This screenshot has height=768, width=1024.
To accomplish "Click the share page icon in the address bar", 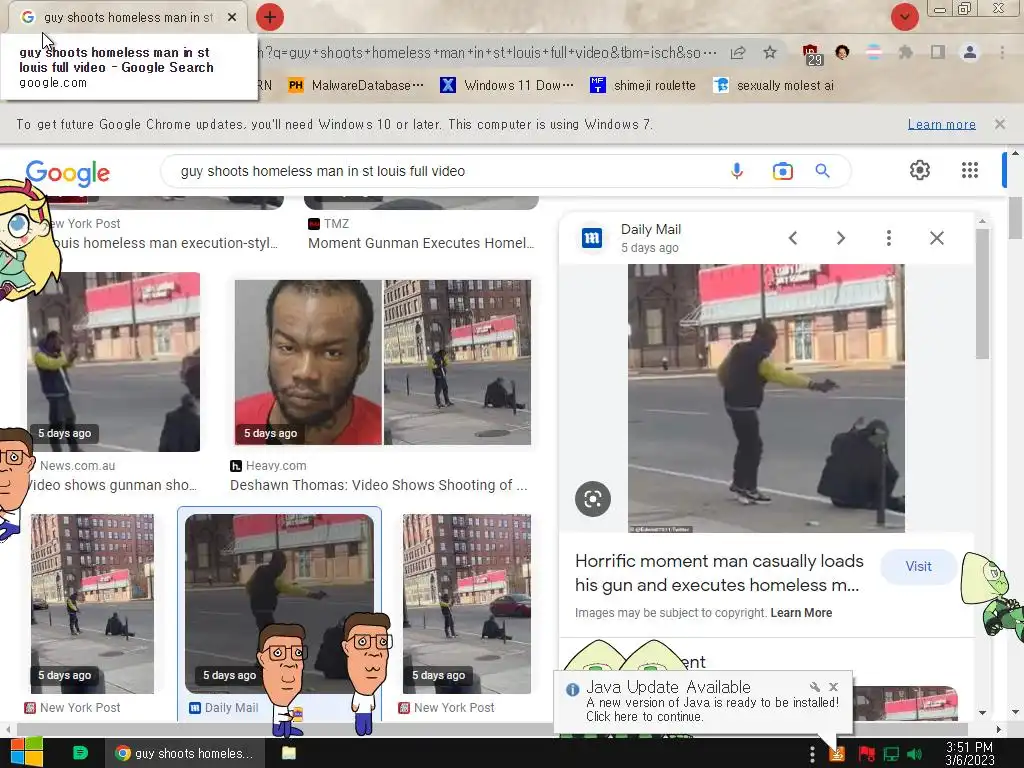I will pos(738,53).
